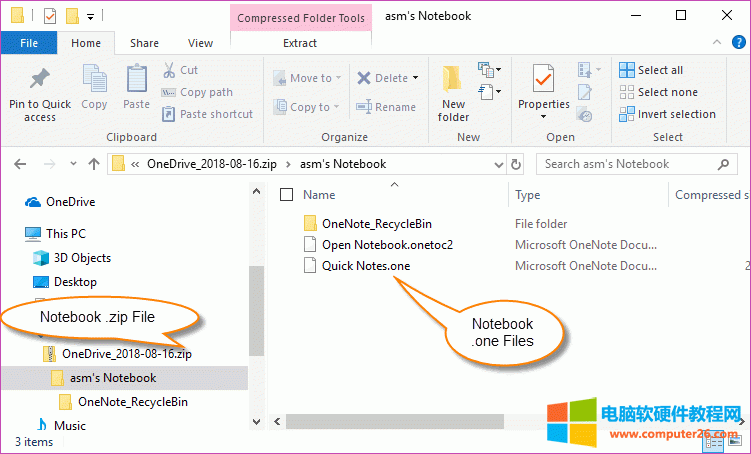Click the Back navigation arrow

tap(21, 164)
